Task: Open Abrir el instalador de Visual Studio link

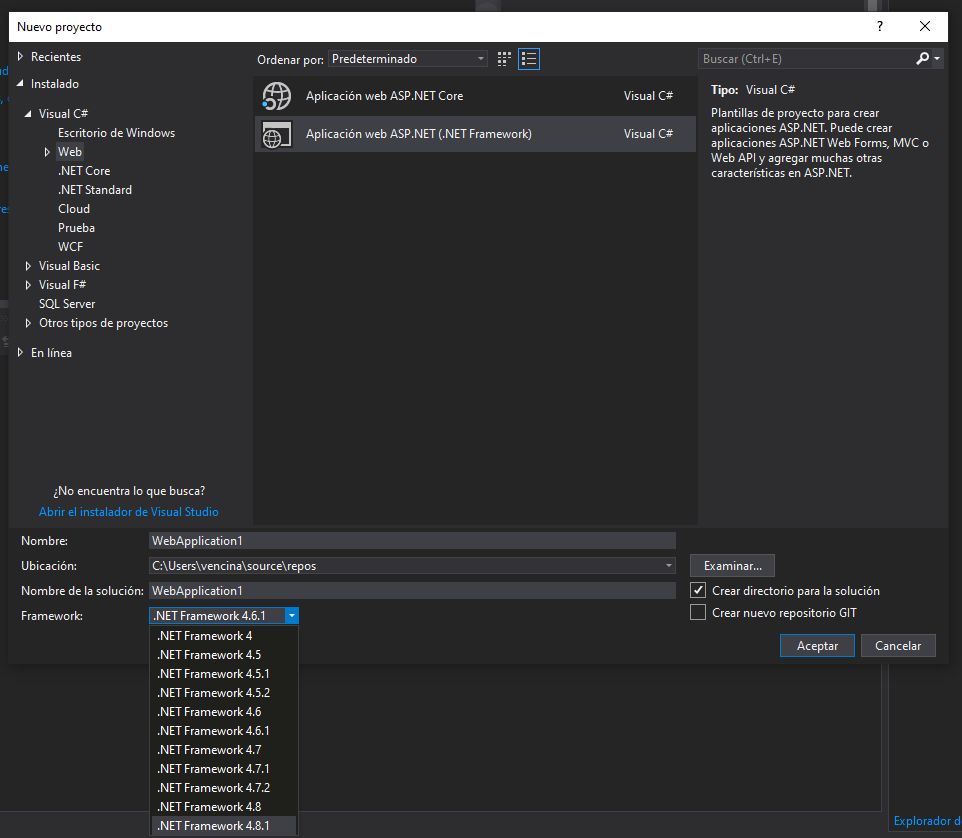Action: pos(129,512)
